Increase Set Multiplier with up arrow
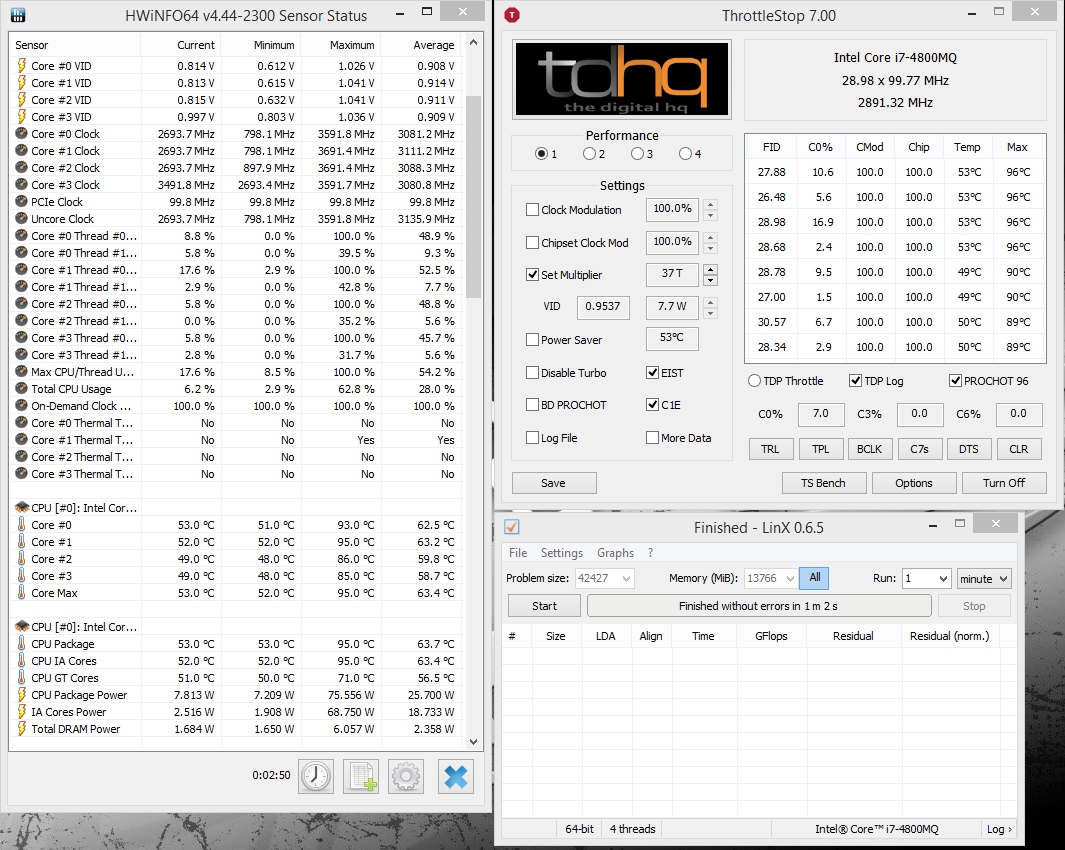 point(710,269)
